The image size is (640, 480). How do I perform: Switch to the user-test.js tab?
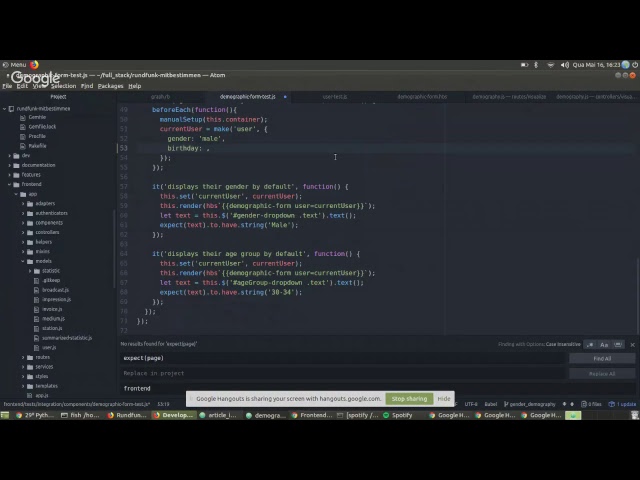pyautogui.click(x=335, y=97)
